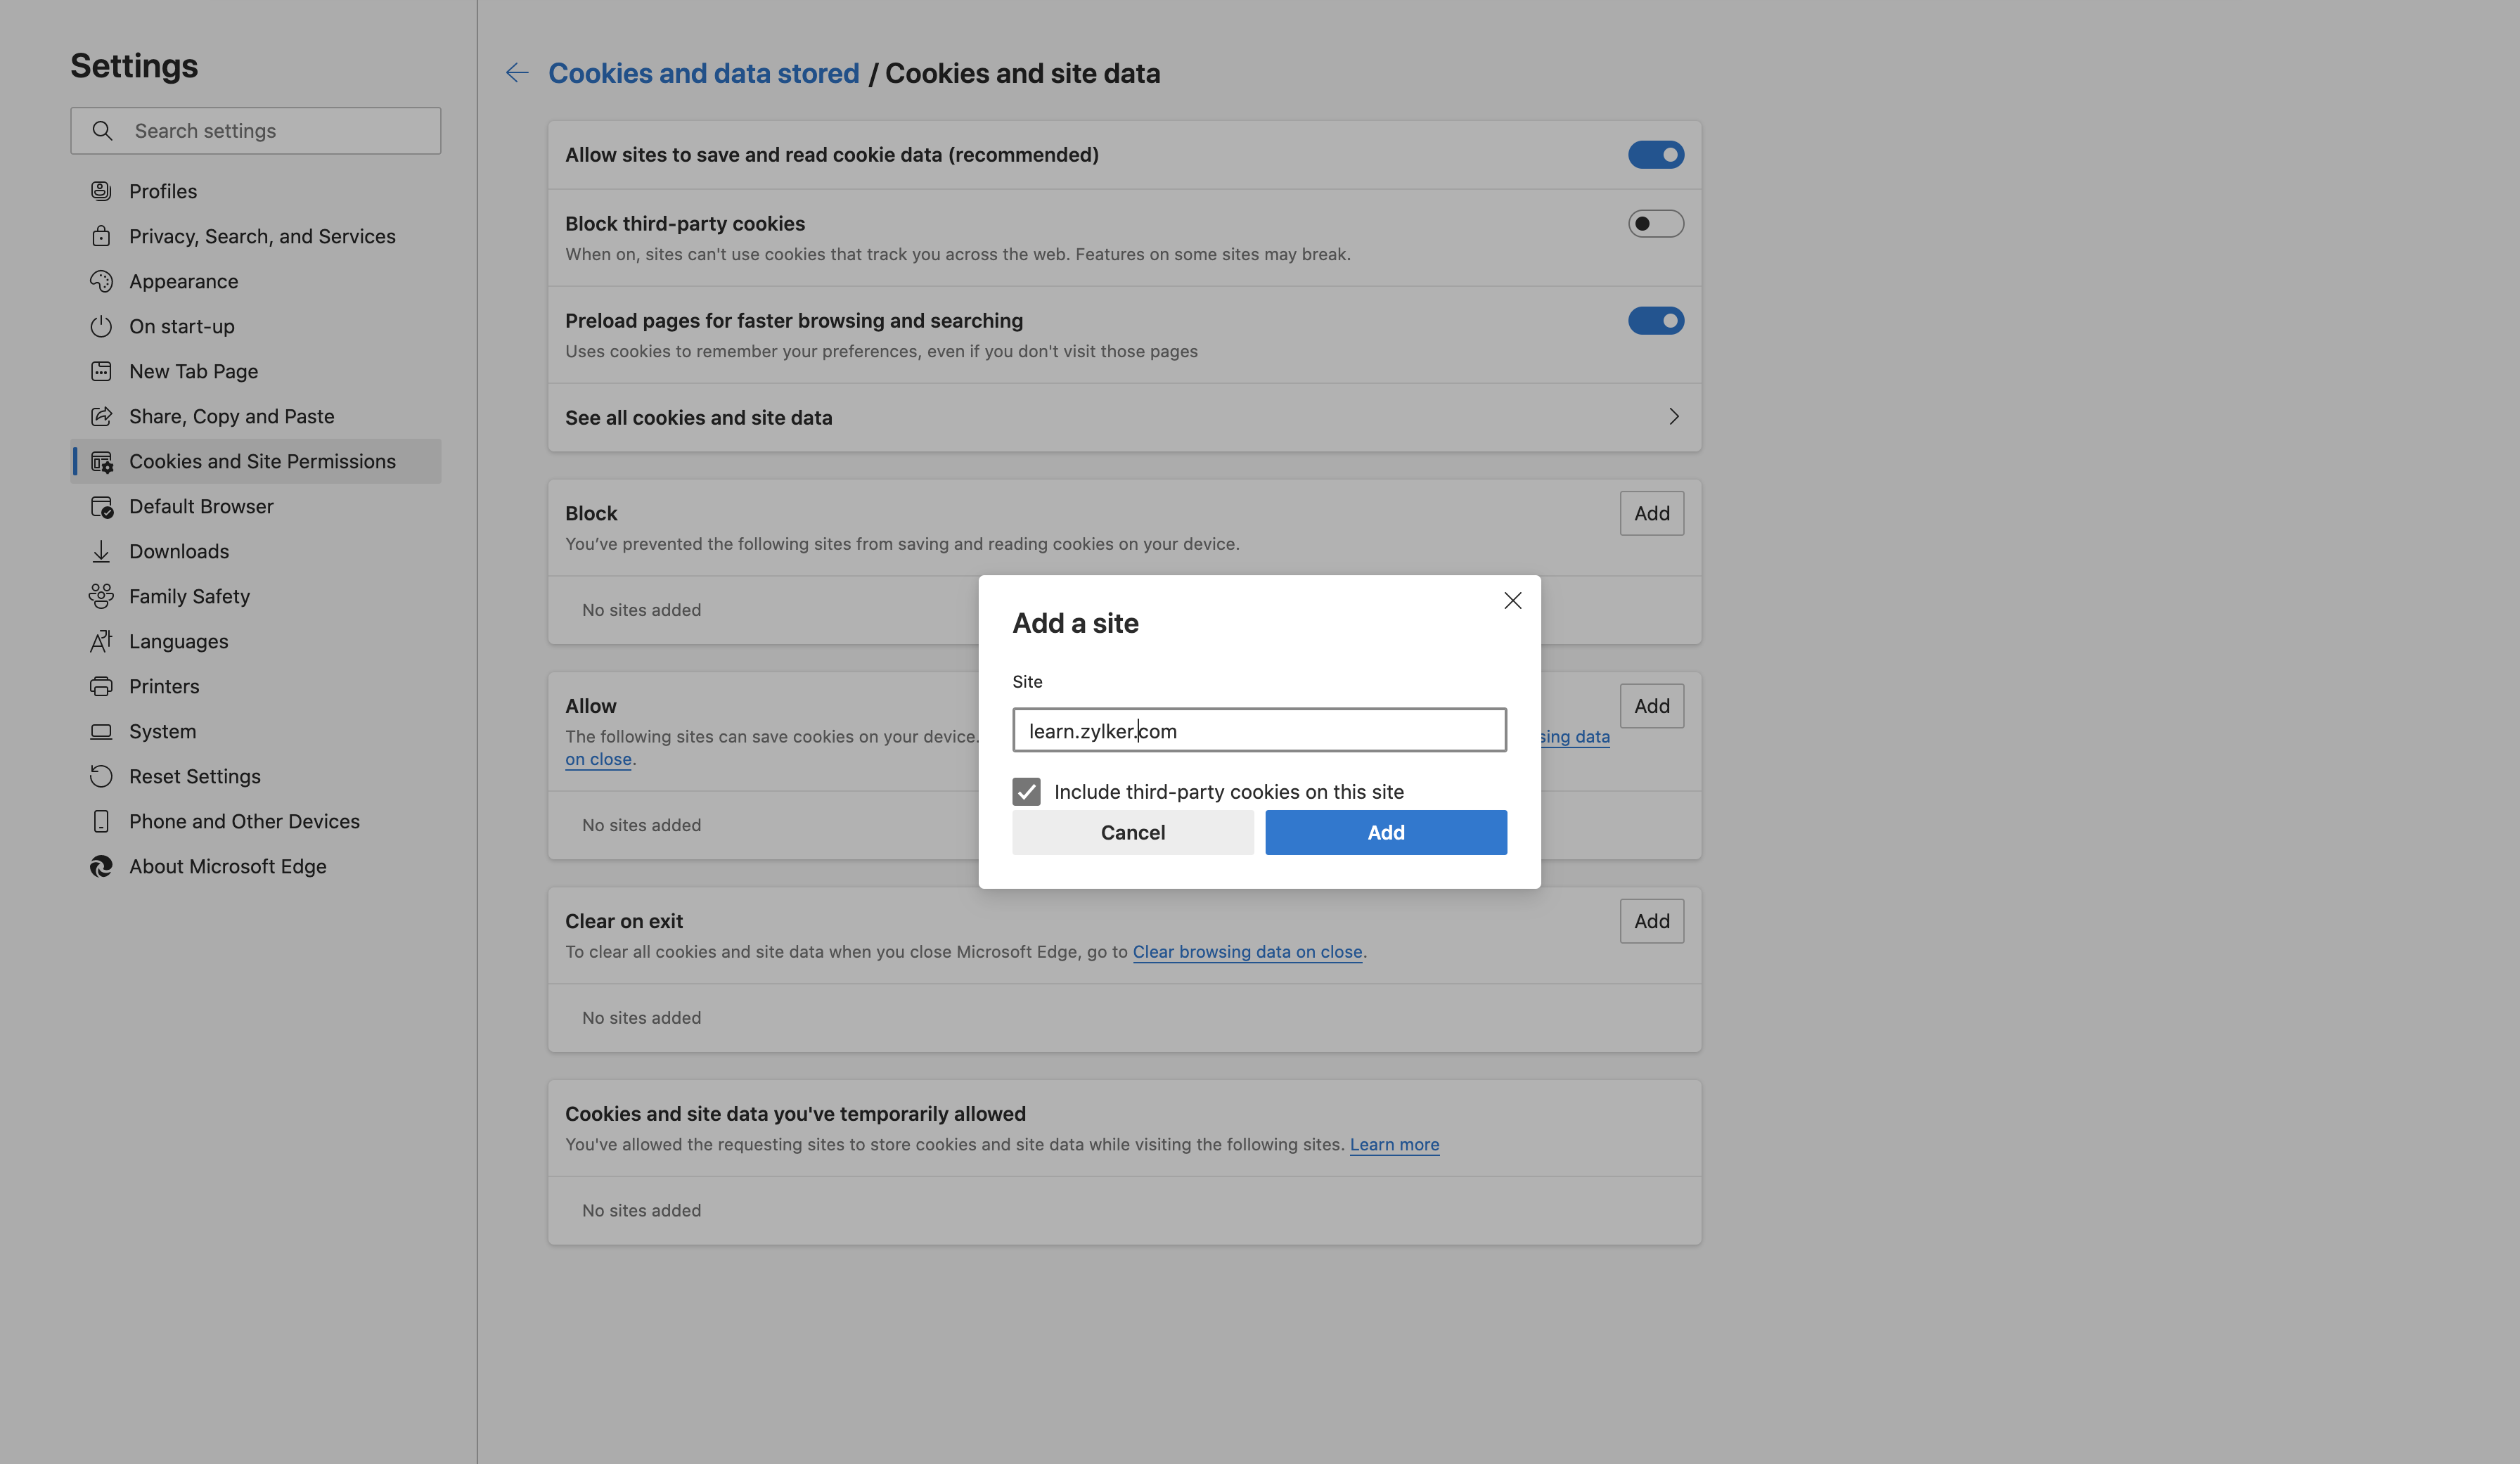Click the Appearance palette icon
2520x1464 pixels.
pyautogui.click(x=101, y=281)
